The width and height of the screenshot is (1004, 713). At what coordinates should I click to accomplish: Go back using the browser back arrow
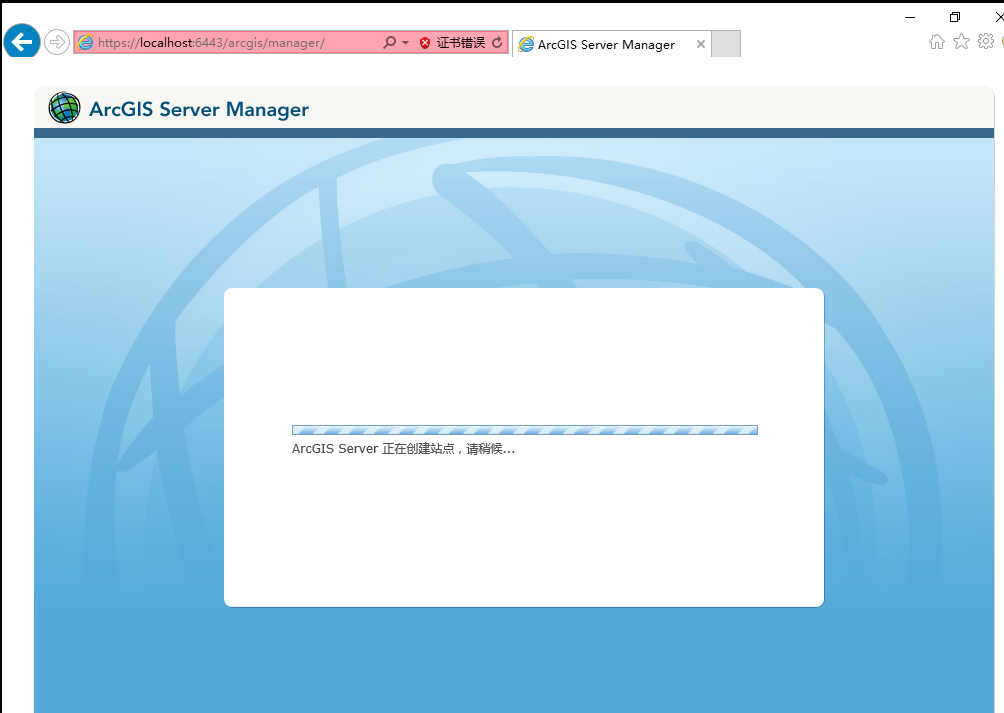tap(22, 42)
